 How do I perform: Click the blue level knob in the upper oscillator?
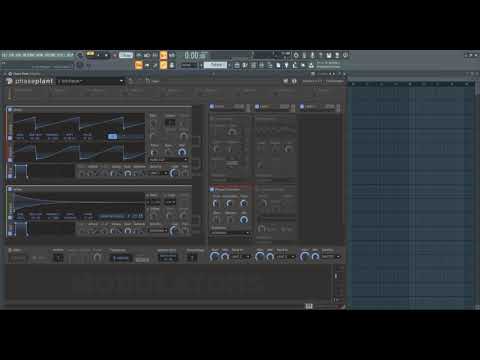(x=182, y=152)
